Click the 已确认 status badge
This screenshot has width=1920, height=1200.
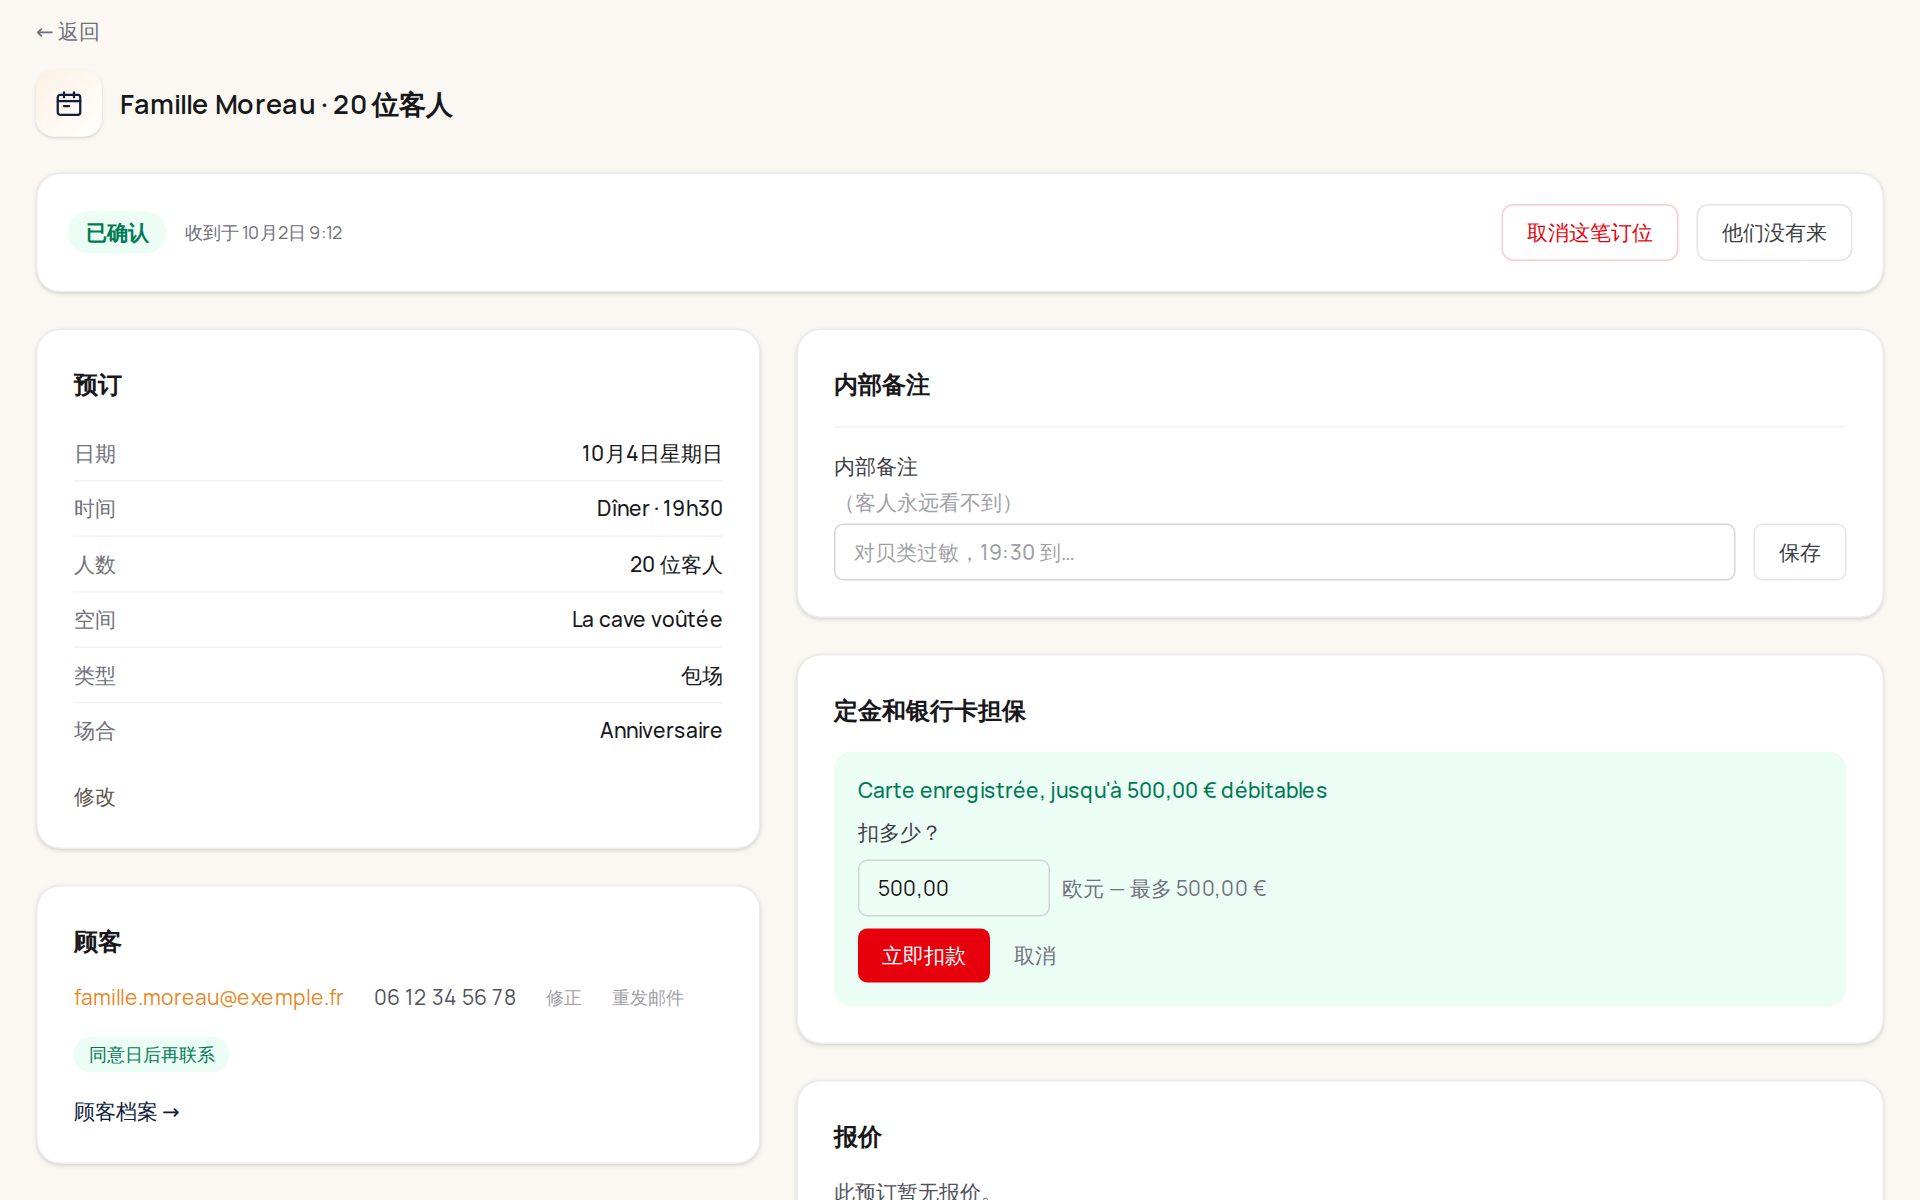(117, 233)
